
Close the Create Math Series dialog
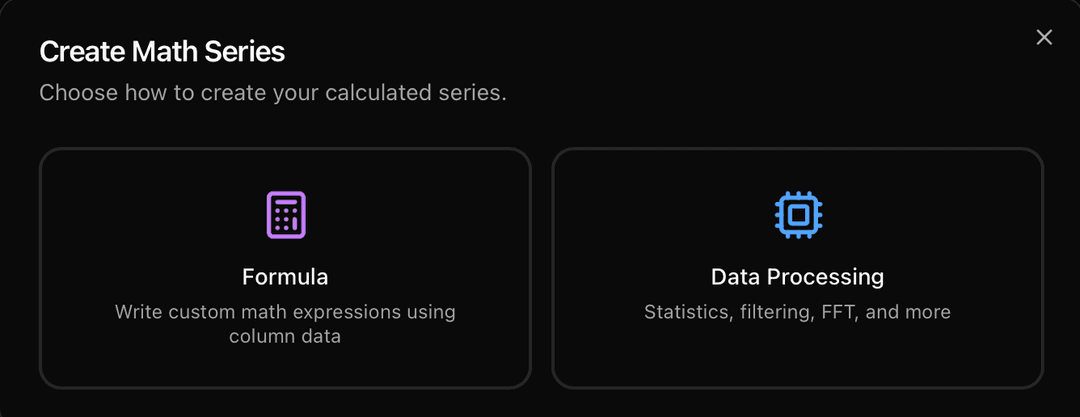coord(1044,37)
